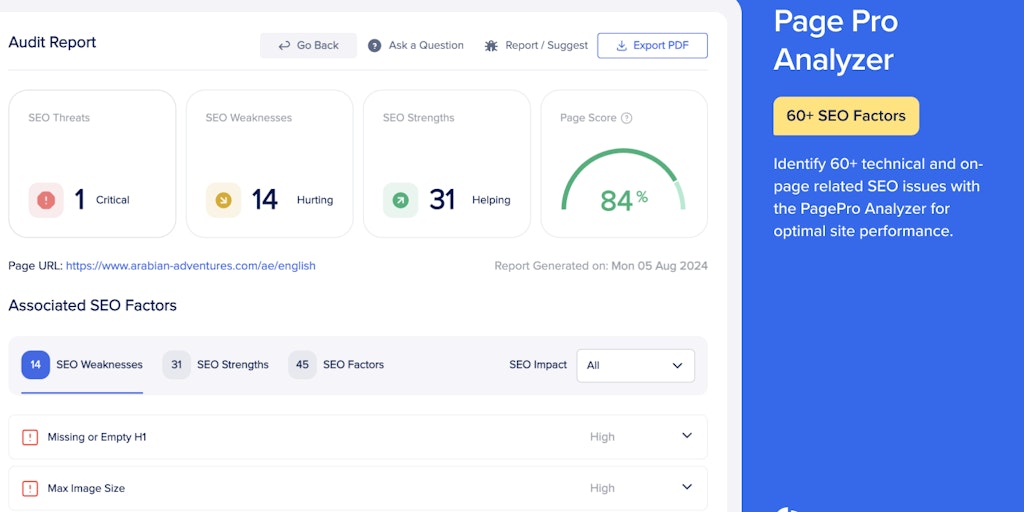The width and height of the screenshot is (1024, 512).
Task: Click the SEO Weaknesses summary card
Action: pyautogui.click(x=270, y=164)
